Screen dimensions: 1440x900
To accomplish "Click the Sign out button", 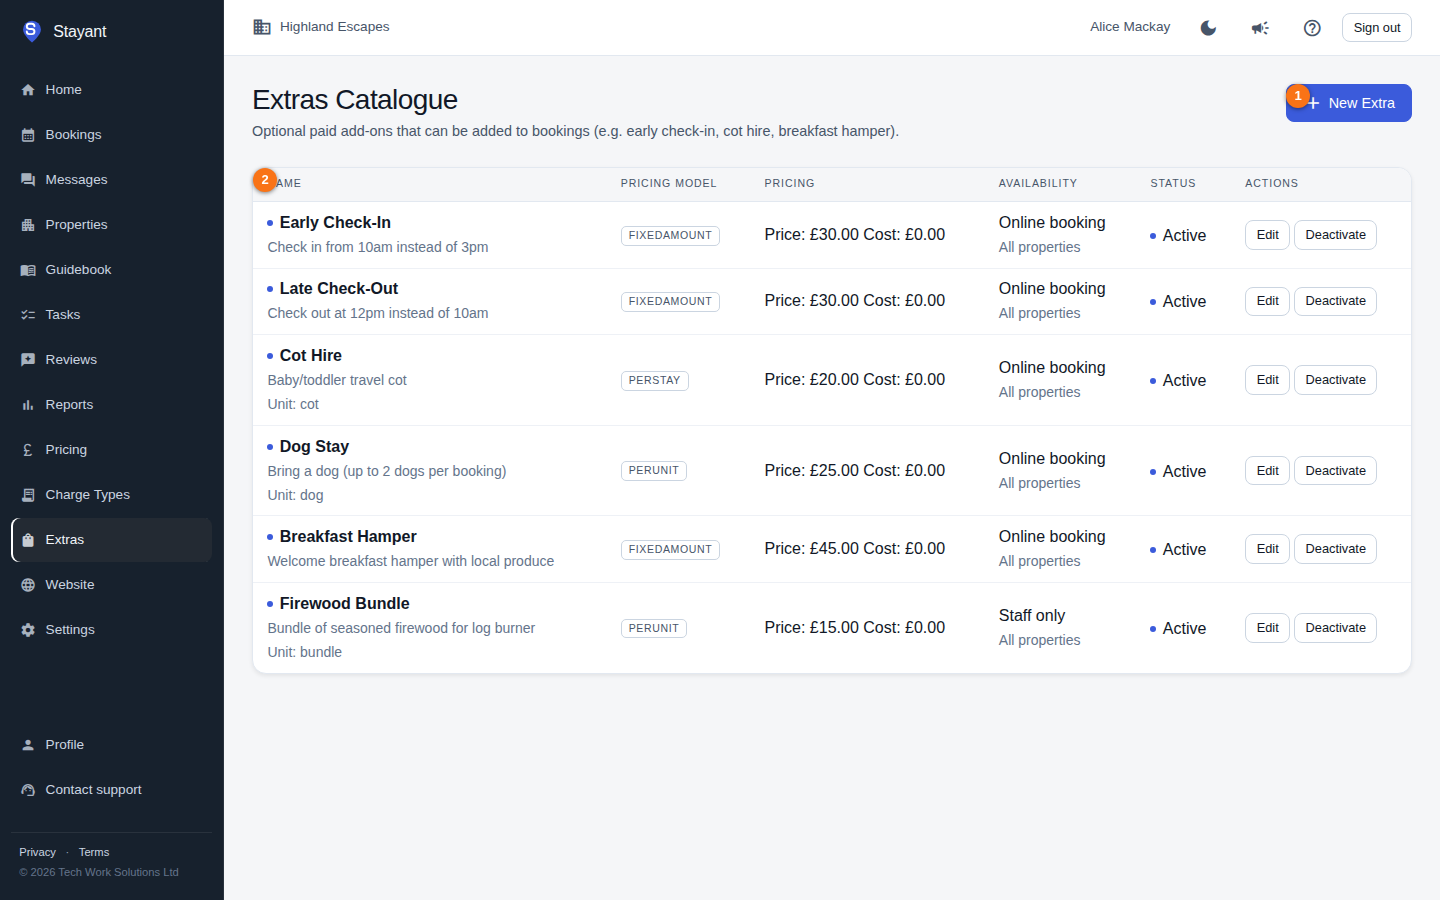I will 1376,28.
